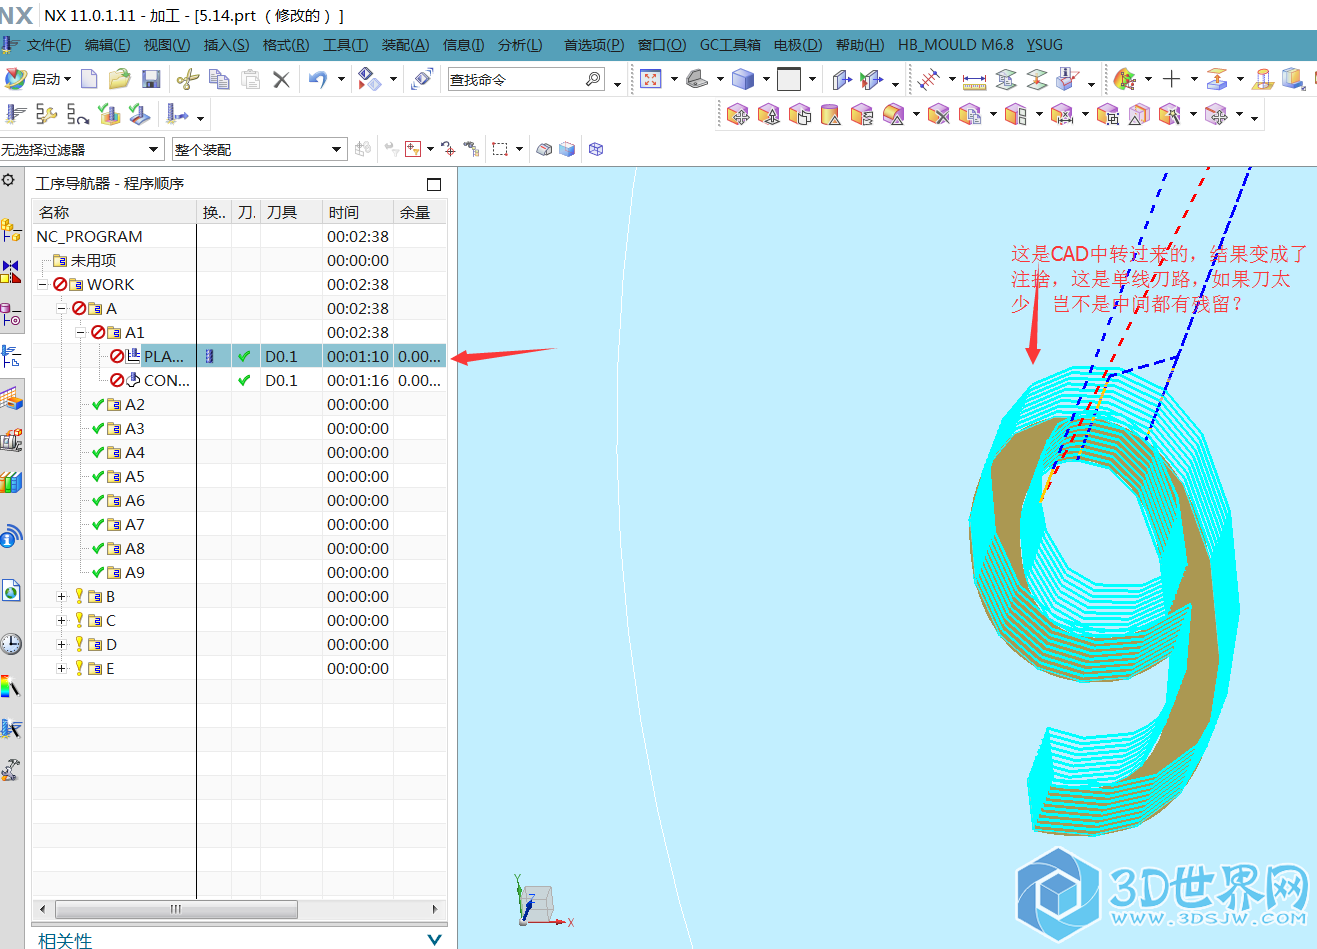
Task: Open the Reuse Library books icon
Action: (x=11, y=482)
